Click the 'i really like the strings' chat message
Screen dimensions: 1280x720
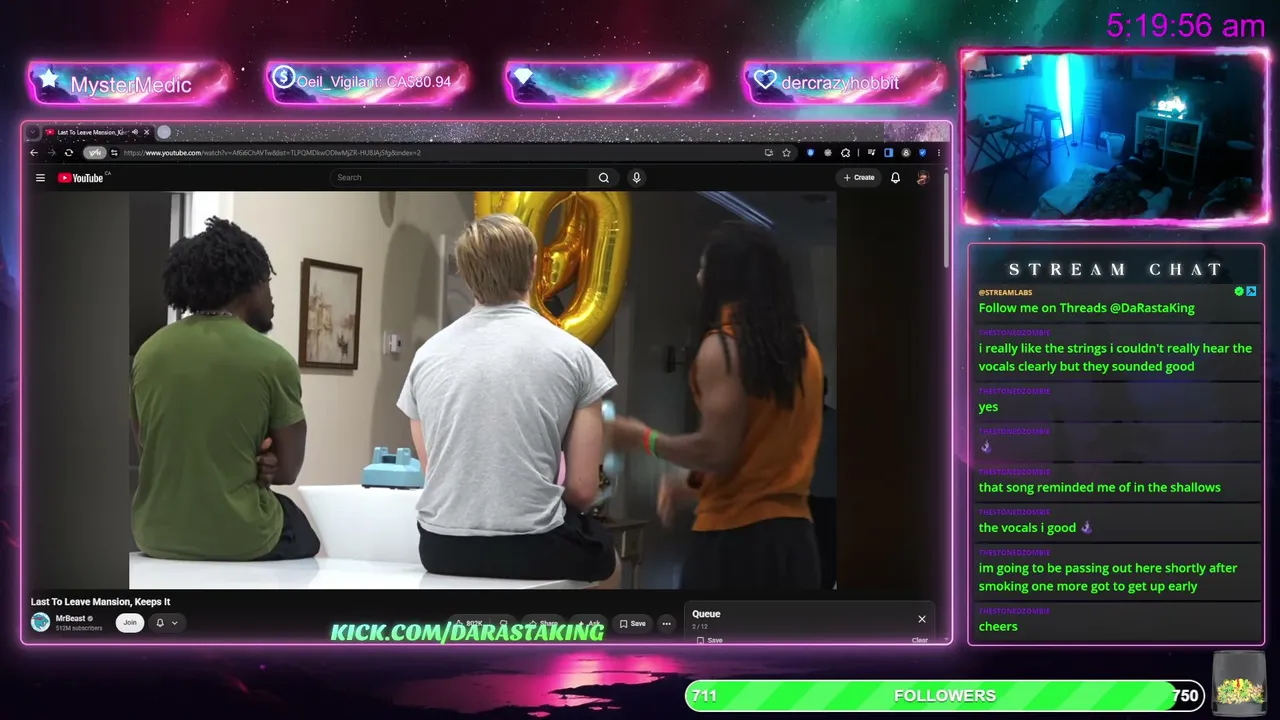click(1115, 357)
